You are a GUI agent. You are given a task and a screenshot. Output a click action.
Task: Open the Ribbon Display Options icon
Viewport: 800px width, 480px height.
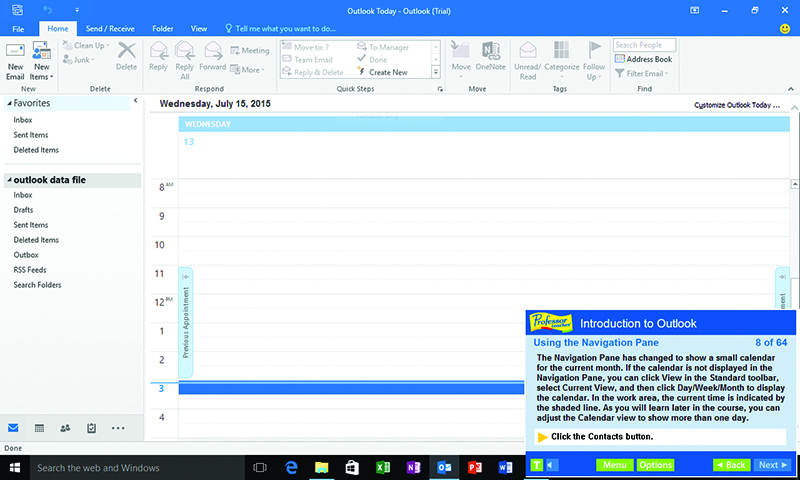click(x=694, y=10)
